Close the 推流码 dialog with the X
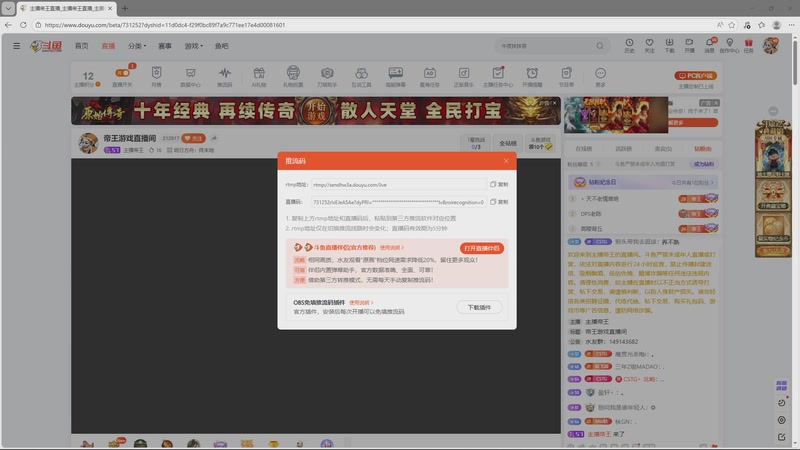This screenshot has height=450, width=800. tap(506, 161)
